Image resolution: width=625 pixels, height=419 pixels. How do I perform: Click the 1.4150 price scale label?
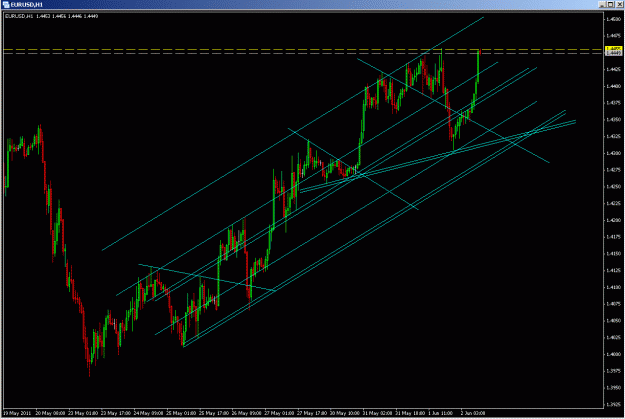[x=613, y=253]
